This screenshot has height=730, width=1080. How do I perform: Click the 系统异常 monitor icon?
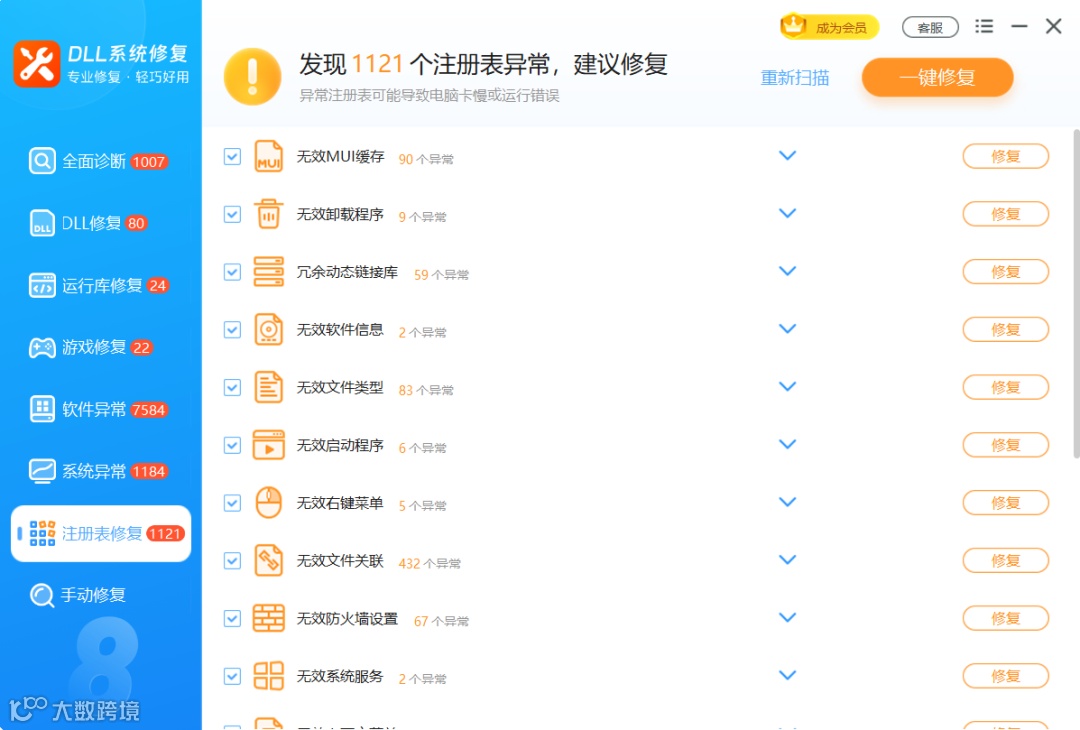[x=42, y=471]
